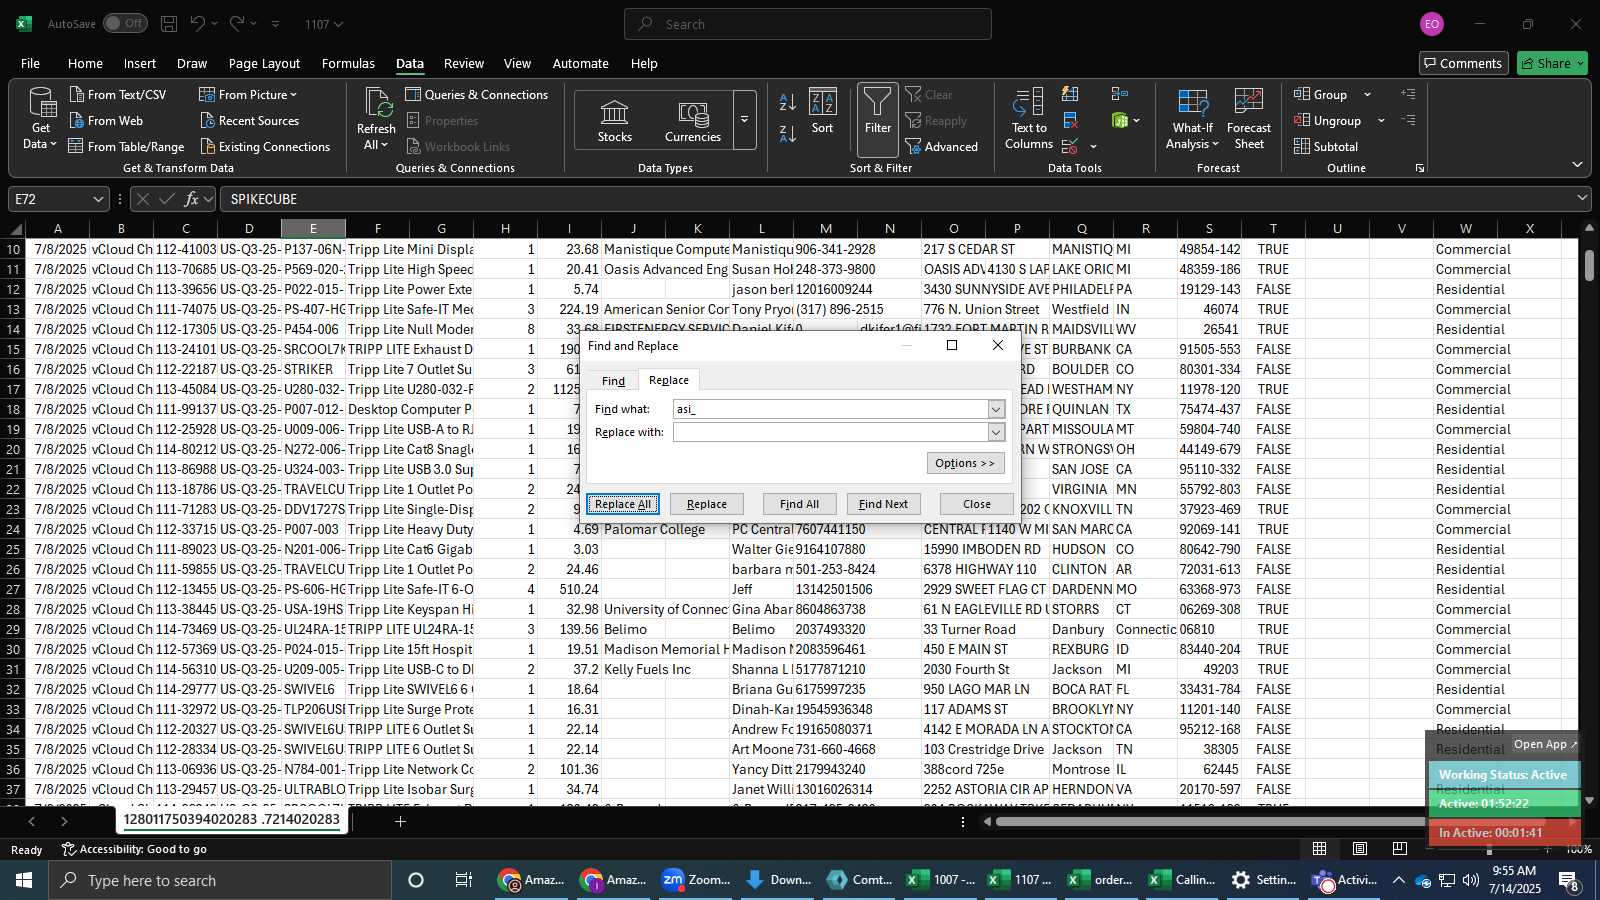Switch to the Find tab in dialog
The image size is (1600, 900).
click(x=613, y=381)
